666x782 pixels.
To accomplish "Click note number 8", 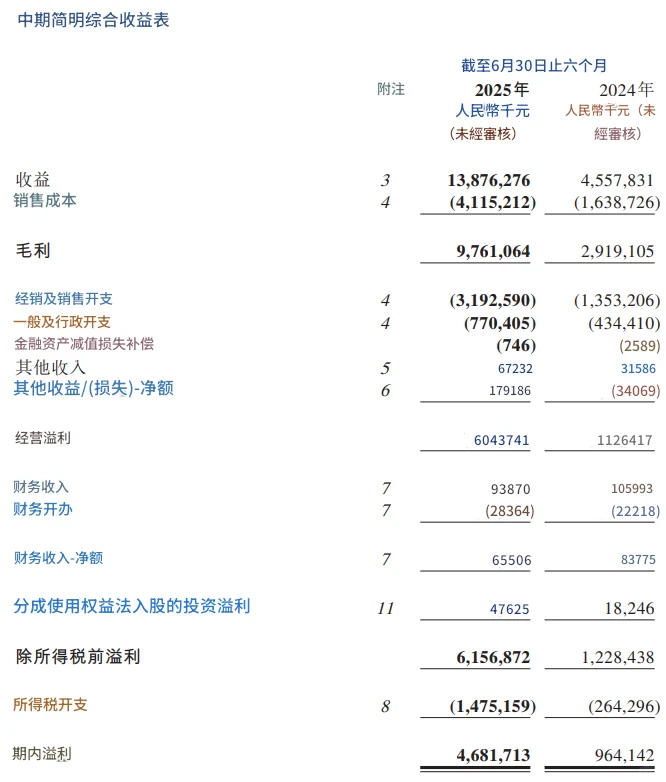I will coord(386,707).
